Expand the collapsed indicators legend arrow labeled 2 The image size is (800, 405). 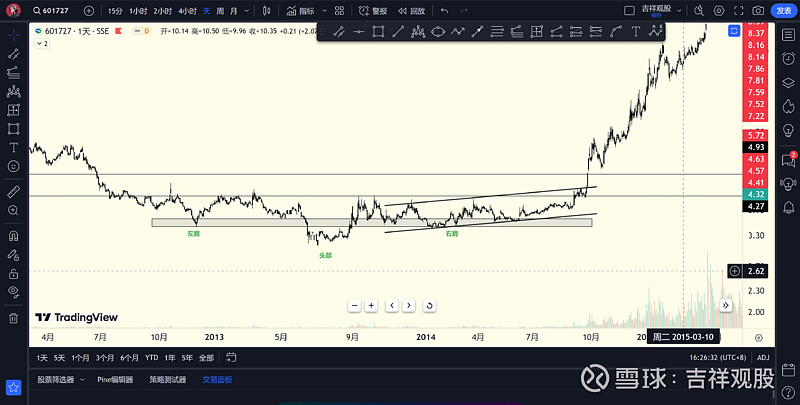point(42,44)
